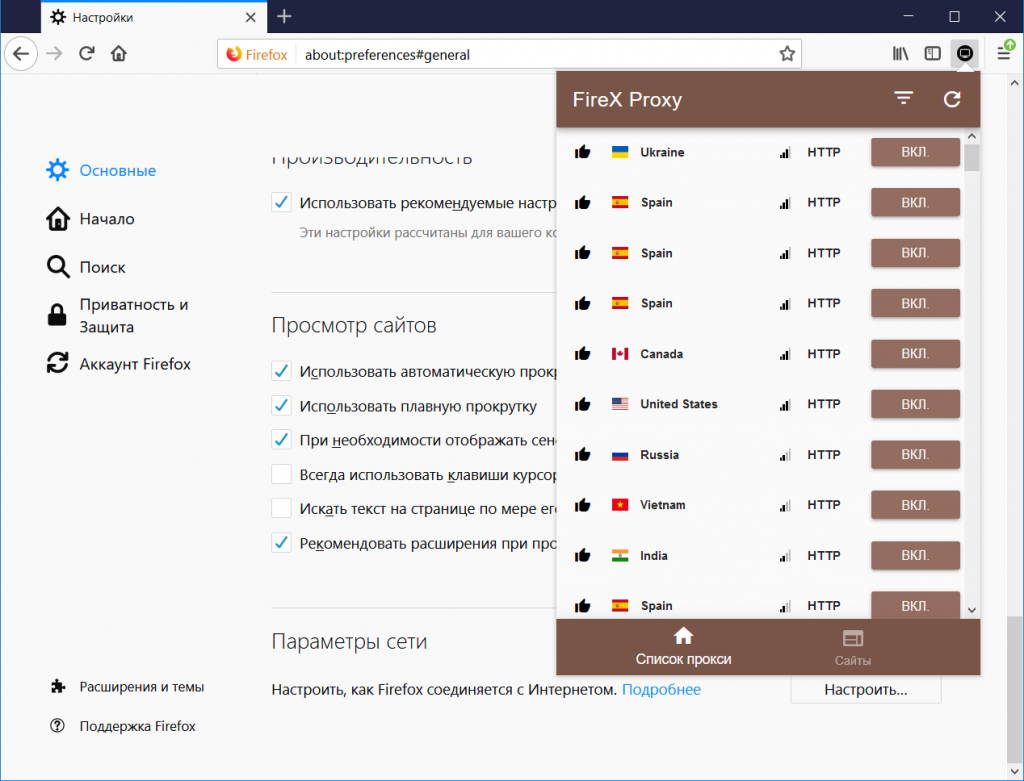Like the Ukraine proxy with thumbs-up
1024x781 pixels.
tap(583, 152)
